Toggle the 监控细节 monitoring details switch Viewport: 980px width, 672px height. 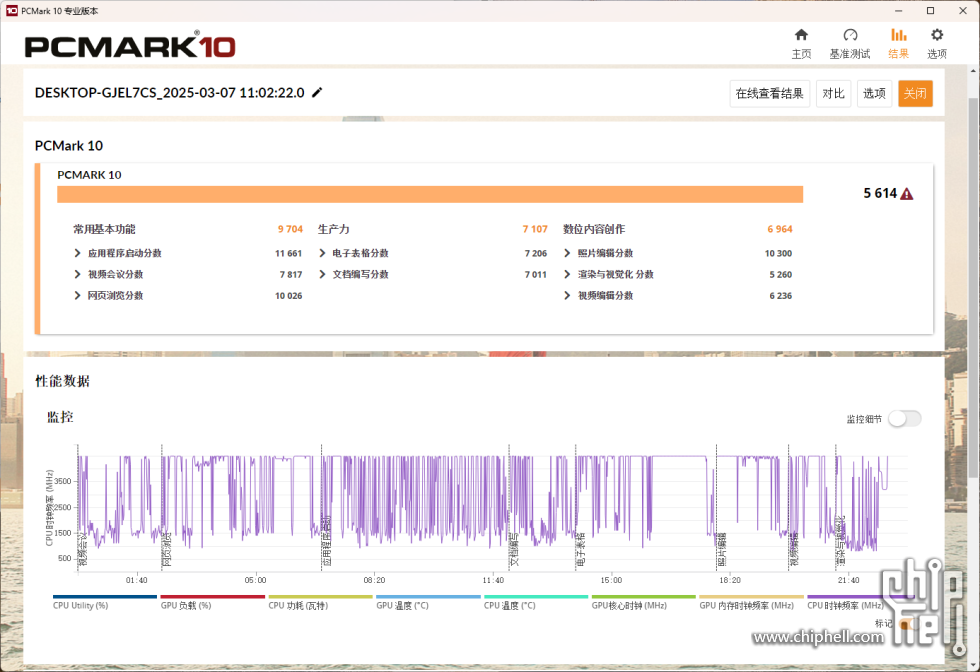tap(905, 419)
